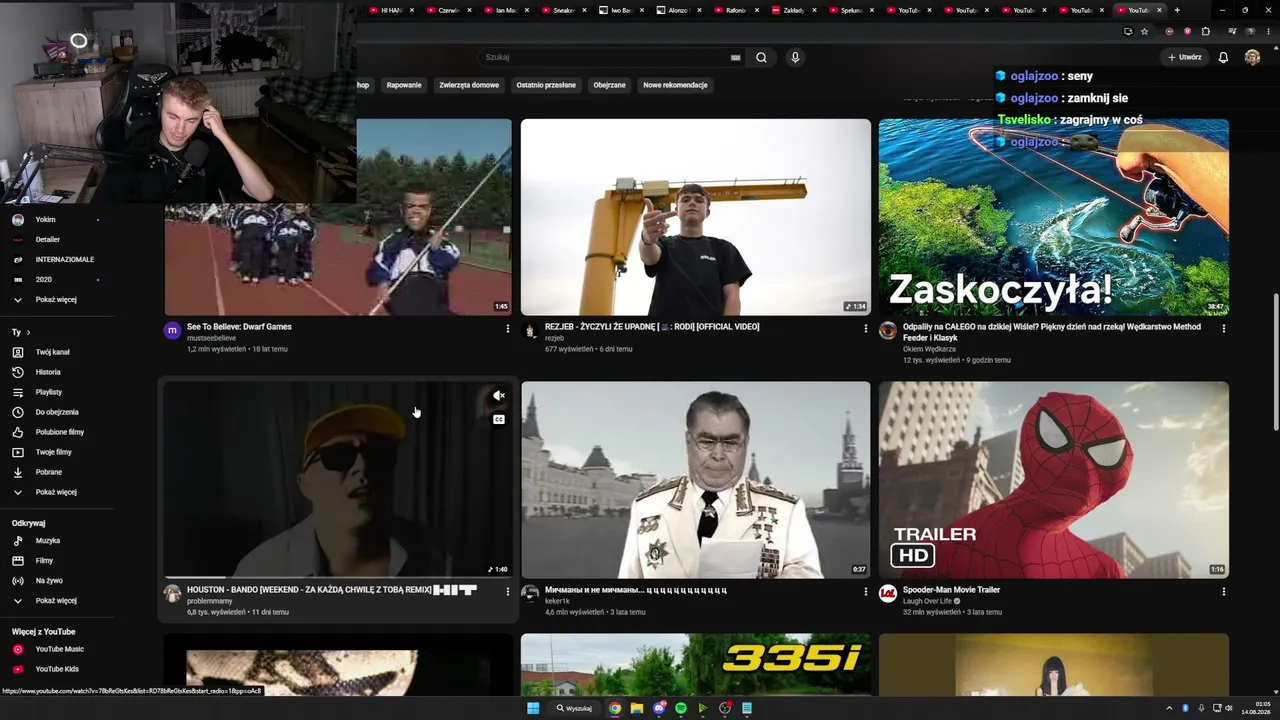This screenshot has width=1280, height=720.
Task: Open the rezjeb channel name link
Action: pos(554,338)
